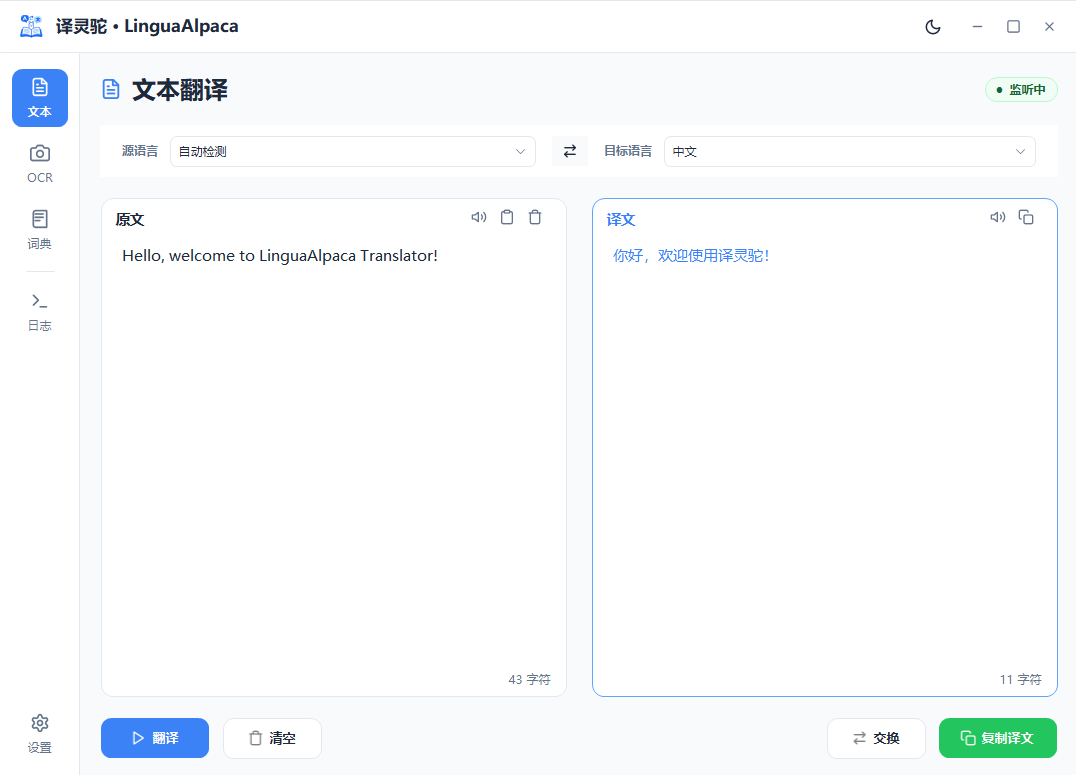Screen dimensions: 1076x775
Task: Swap languages with the arrows icon
Action: click(570, 152)
